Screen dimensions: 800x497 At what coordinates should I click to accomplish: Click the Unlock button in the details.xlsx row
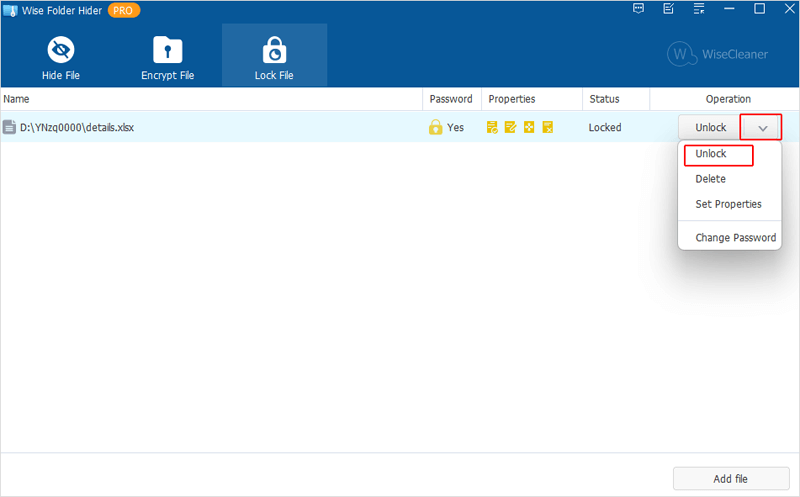tap(710, 127)
